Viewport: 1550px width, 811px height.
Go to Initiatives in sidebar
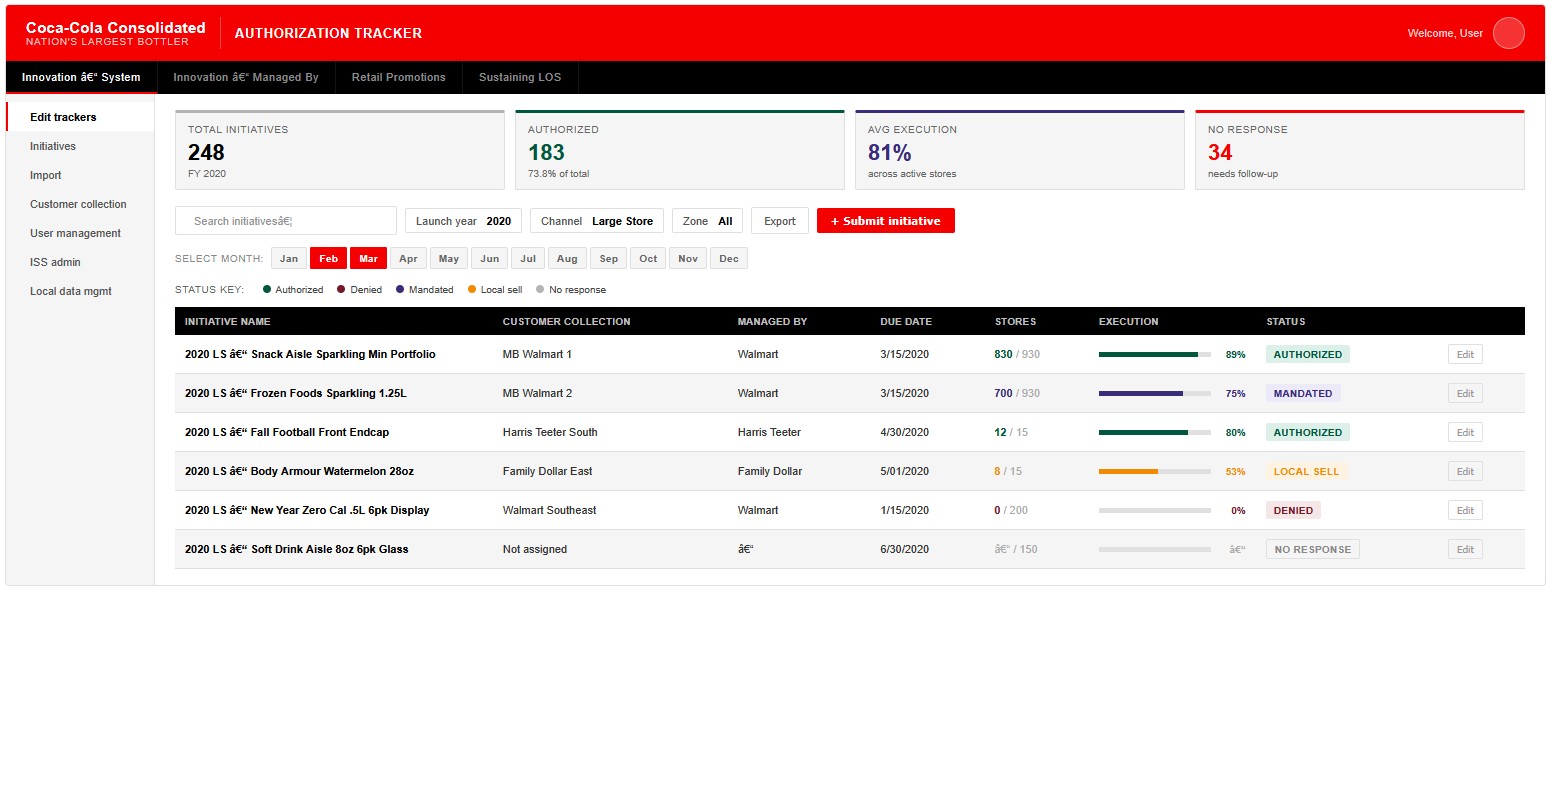[x=80, y=146]
